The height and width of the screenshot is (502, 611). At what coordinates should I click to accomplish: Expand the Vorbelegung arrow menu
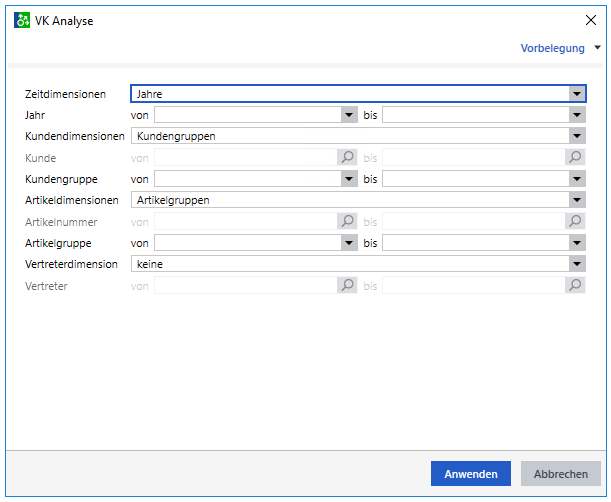[597, 48]
